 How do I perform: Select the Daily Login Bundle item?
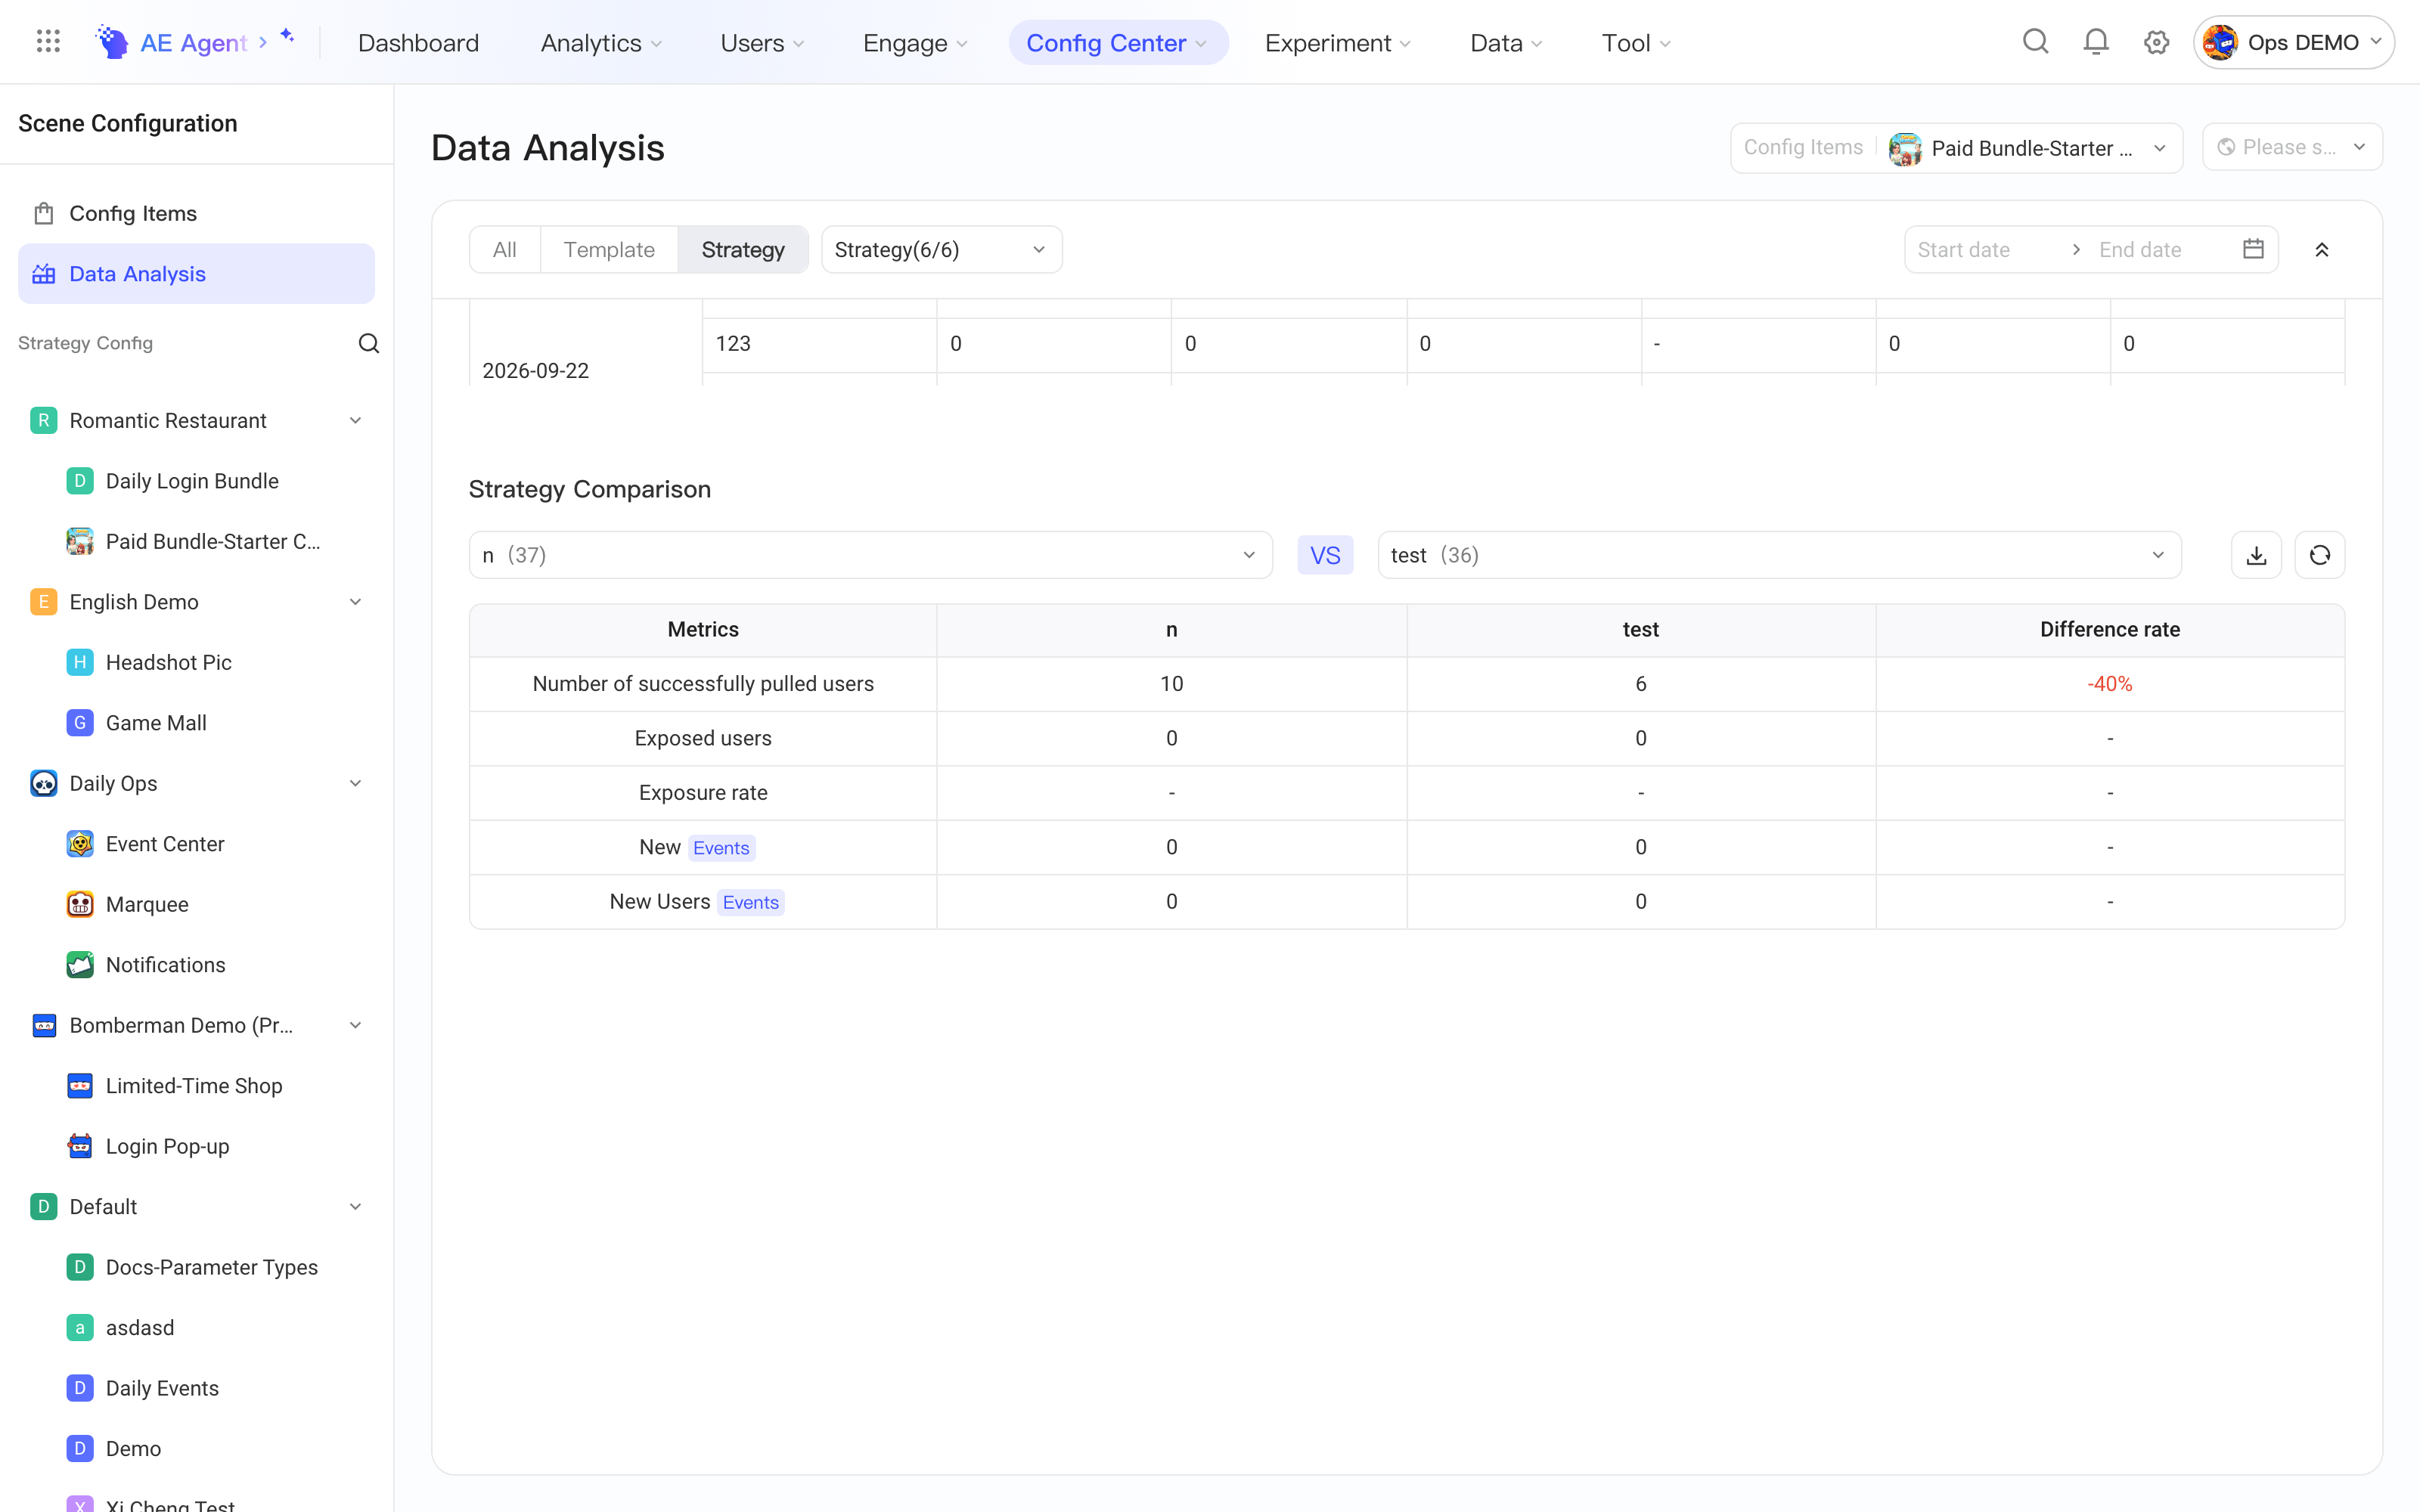(196, 481)
